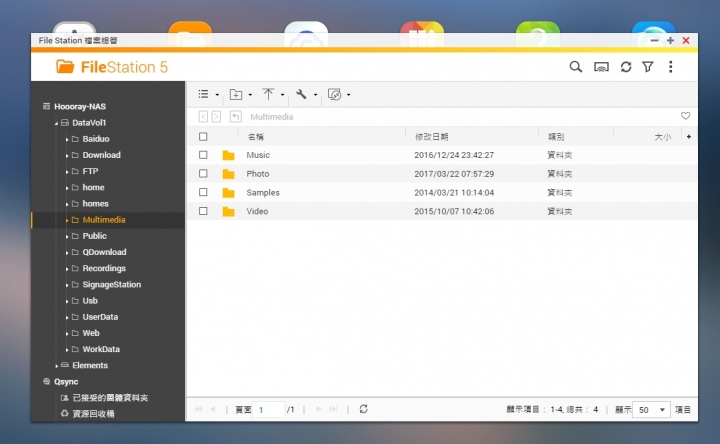This screenshot has height=444, width=720.
Task: Click the create folder toolbar icon
Action: pyautogui.click(x=236, y=95)
